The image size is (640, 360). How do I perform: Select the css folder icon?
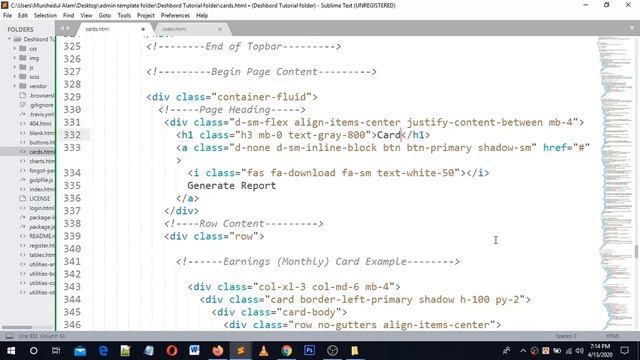tap(23, 49)
